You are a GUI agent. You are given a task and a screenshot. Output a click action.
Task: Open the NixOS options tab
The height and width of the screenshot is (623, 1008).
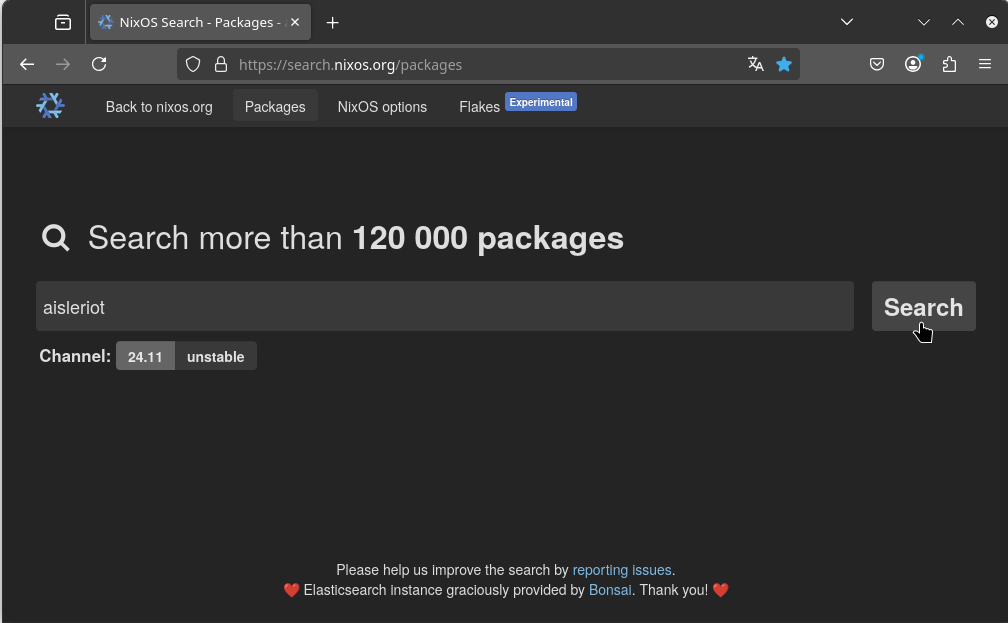(382, 107)
